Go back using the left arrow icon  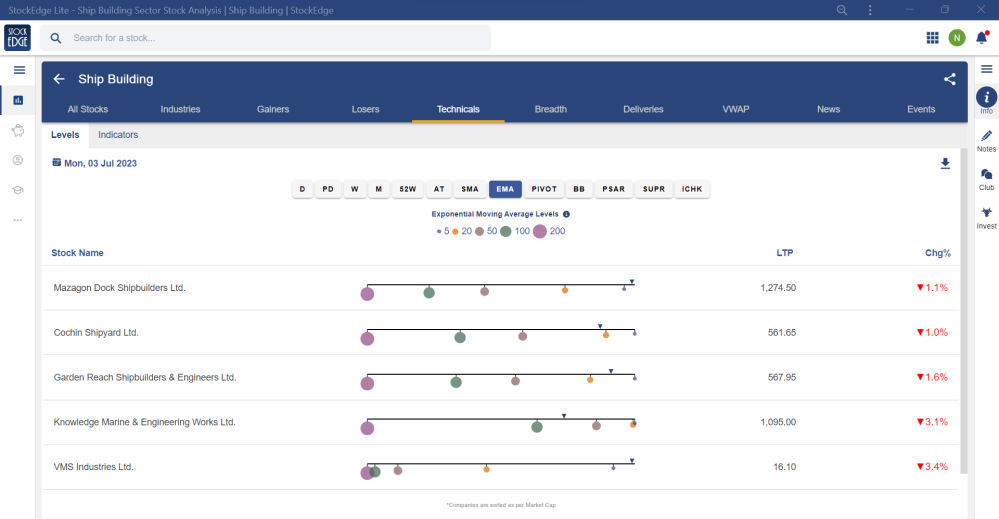pos(59,79)
